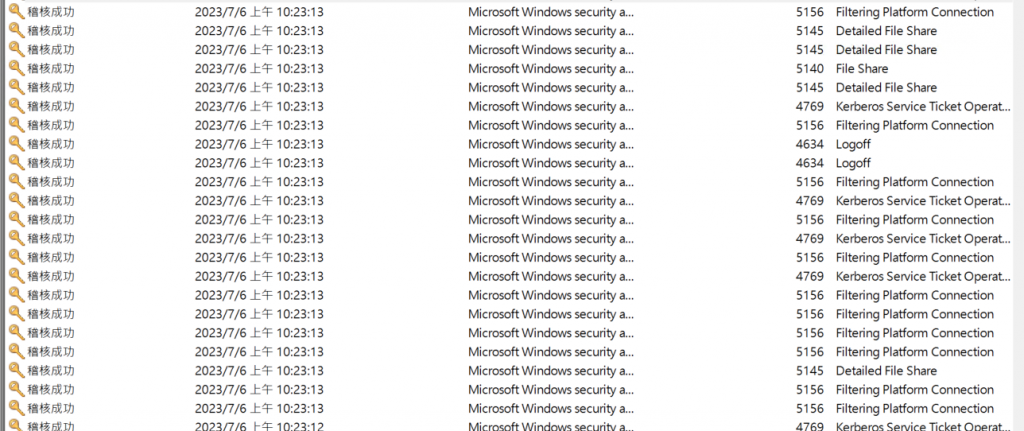Select the 10:23:12 timestamp cell

point(259,427)
